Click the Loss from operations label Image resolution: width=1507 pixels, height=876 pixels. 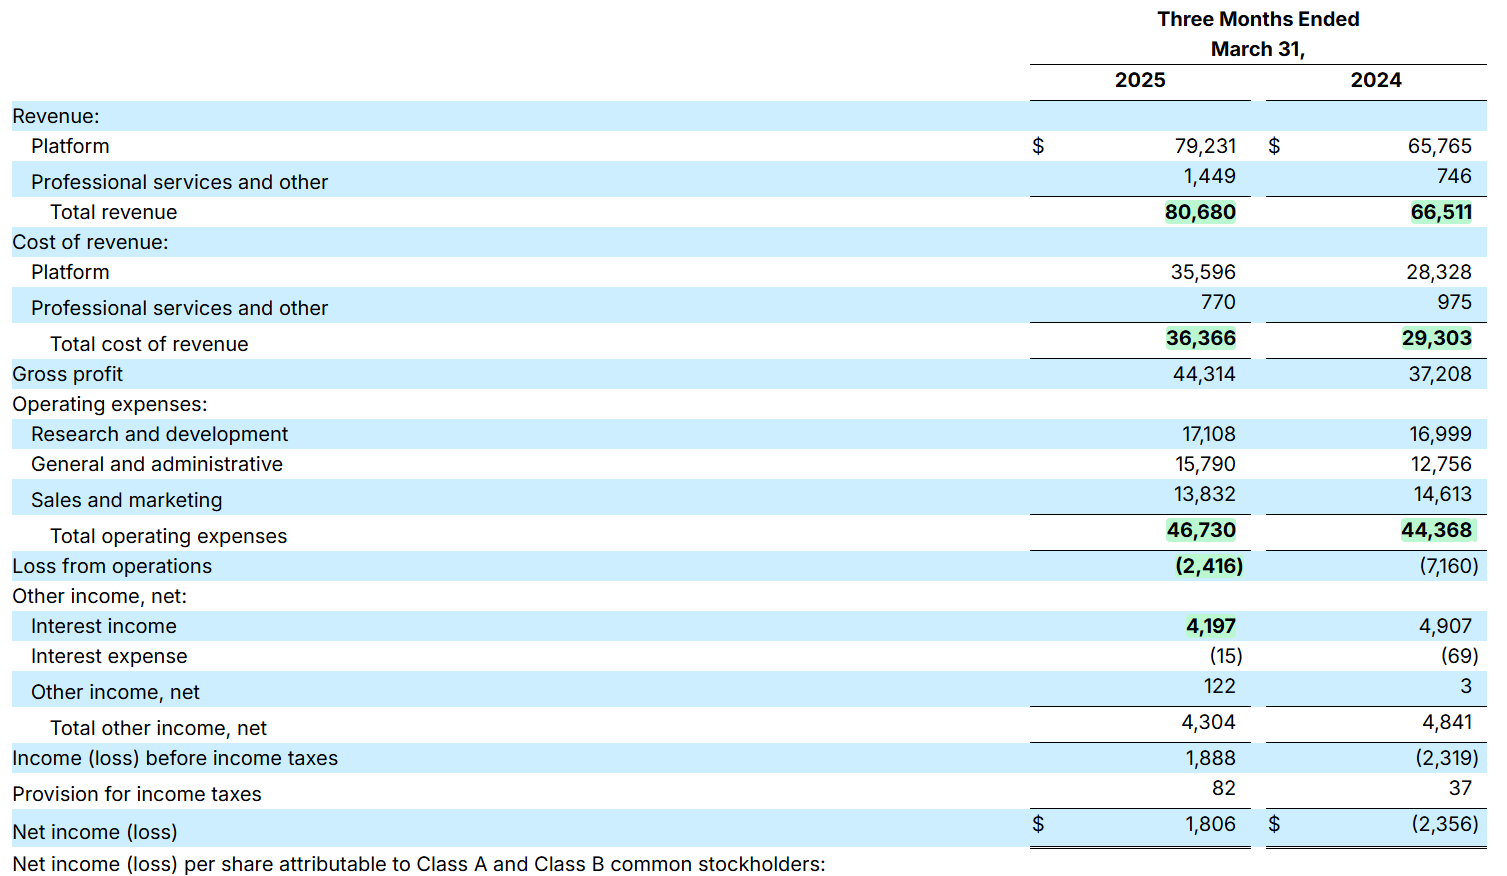click(112, 566)
